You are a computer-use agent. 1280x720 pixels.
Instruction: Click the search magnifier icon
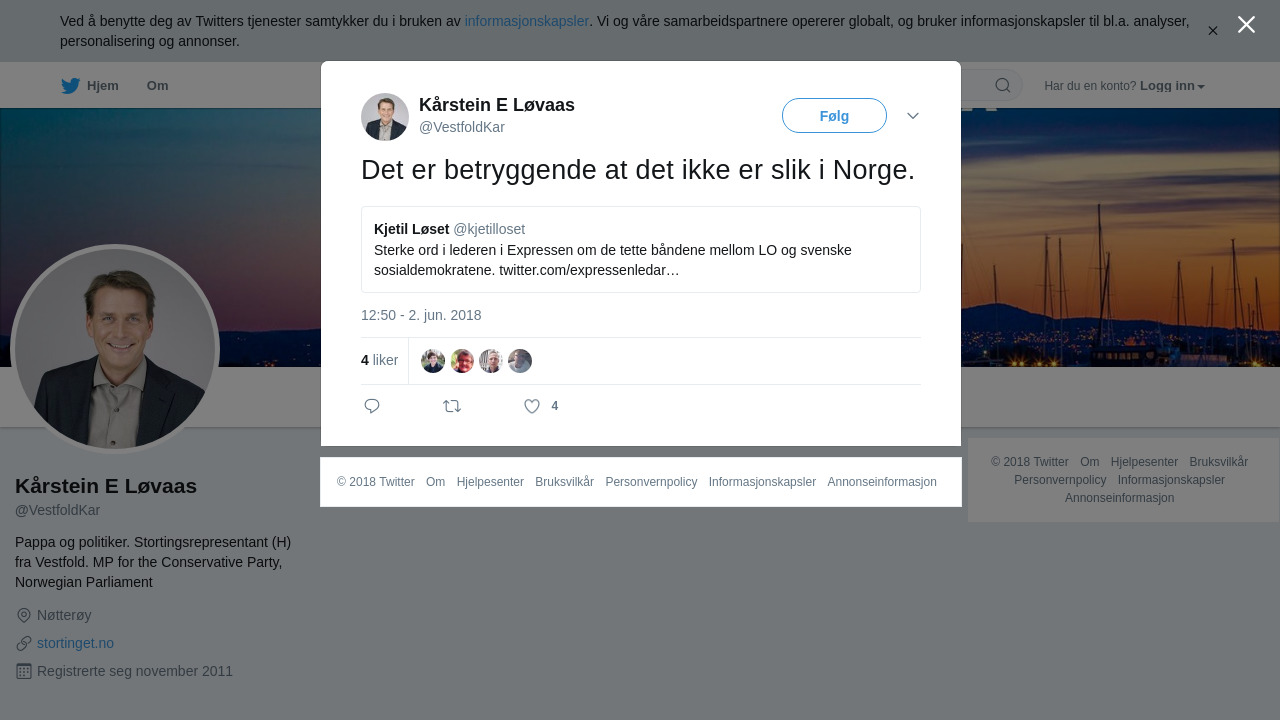pyautogui.click(x=1003, y=86)
